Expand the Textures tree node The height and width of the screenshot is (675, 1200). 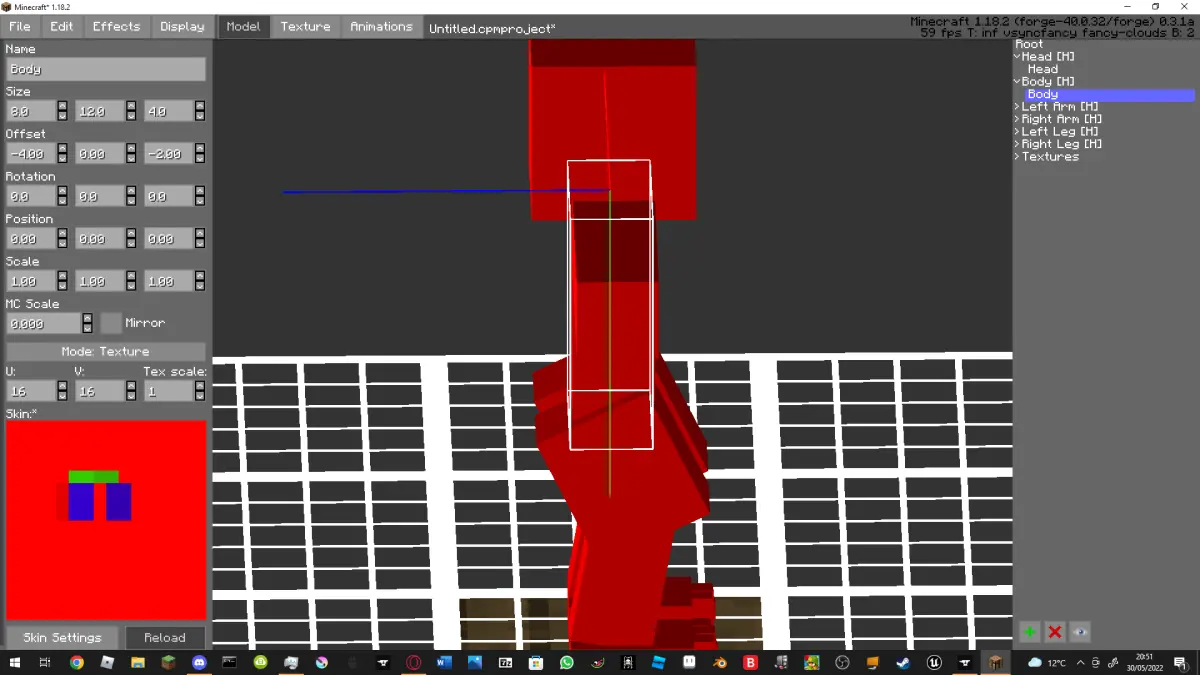coord(1017,157)
